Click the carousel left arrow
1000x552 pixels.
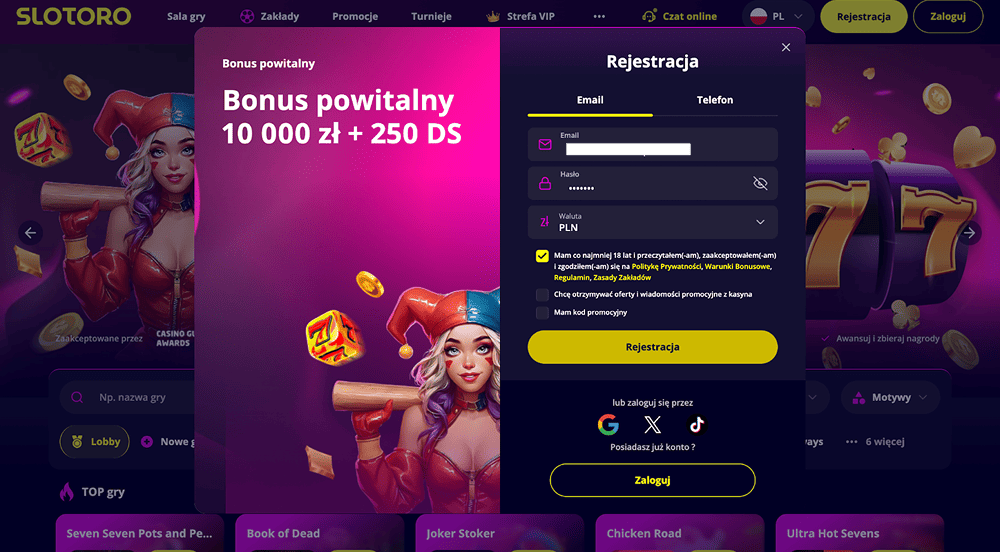point(30,233)
